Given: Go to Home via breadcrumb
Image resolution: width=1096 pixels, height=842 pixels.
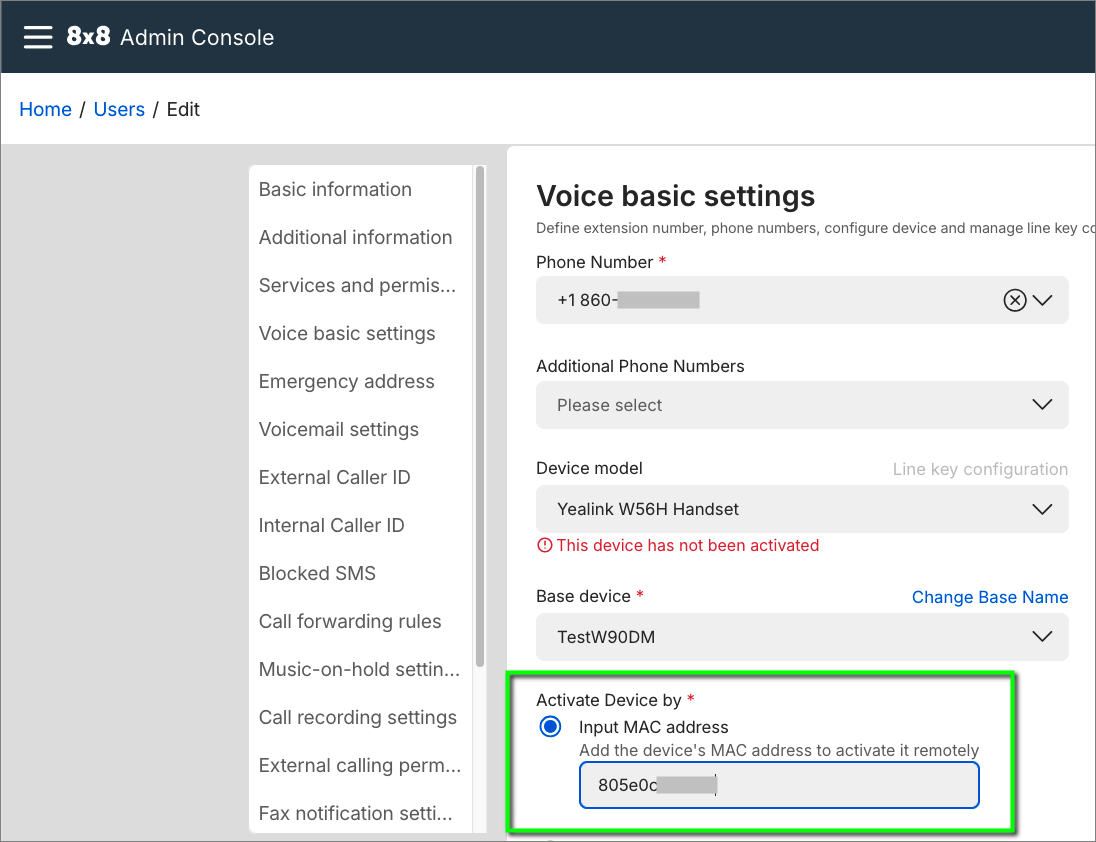Looking at the screenshot, I should (45, 109).
